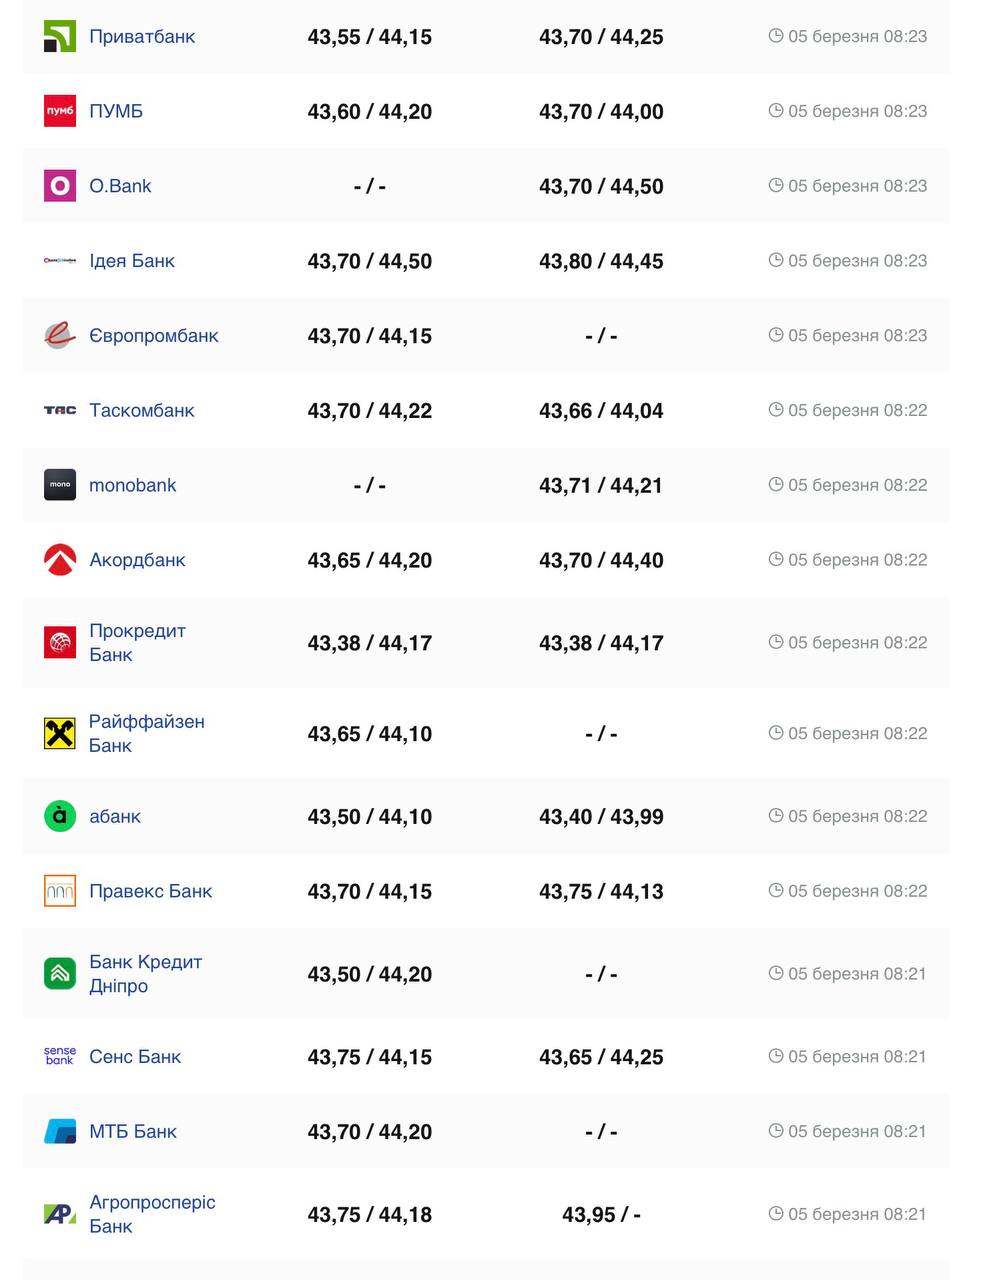Click the Банк Кредит Дніпро logo icon
The image size is (981, 1280).
tap(60, 974)
